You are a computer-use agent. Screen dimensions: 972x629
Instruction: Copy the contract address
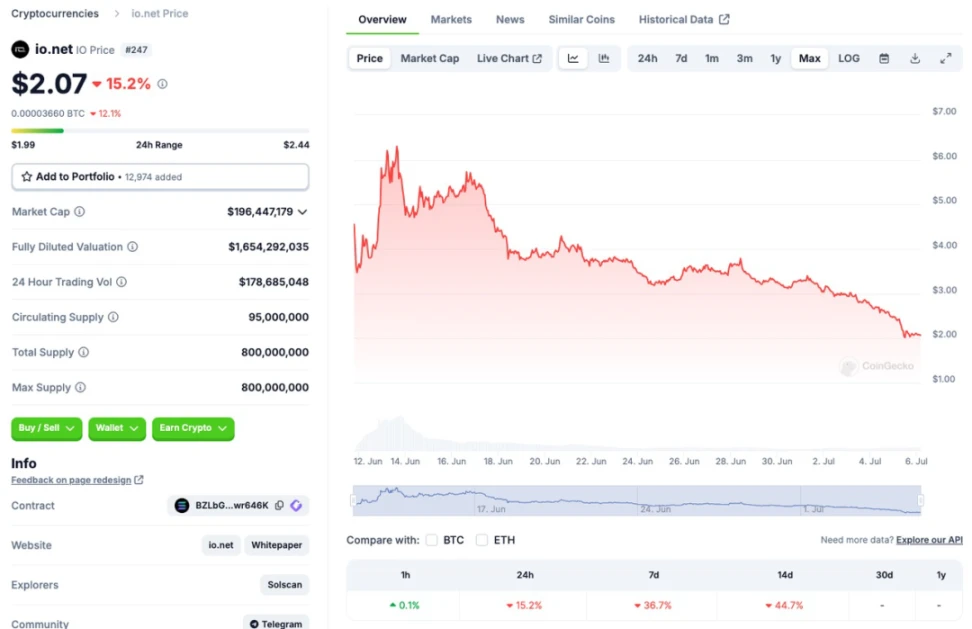[x=279, y=506]
